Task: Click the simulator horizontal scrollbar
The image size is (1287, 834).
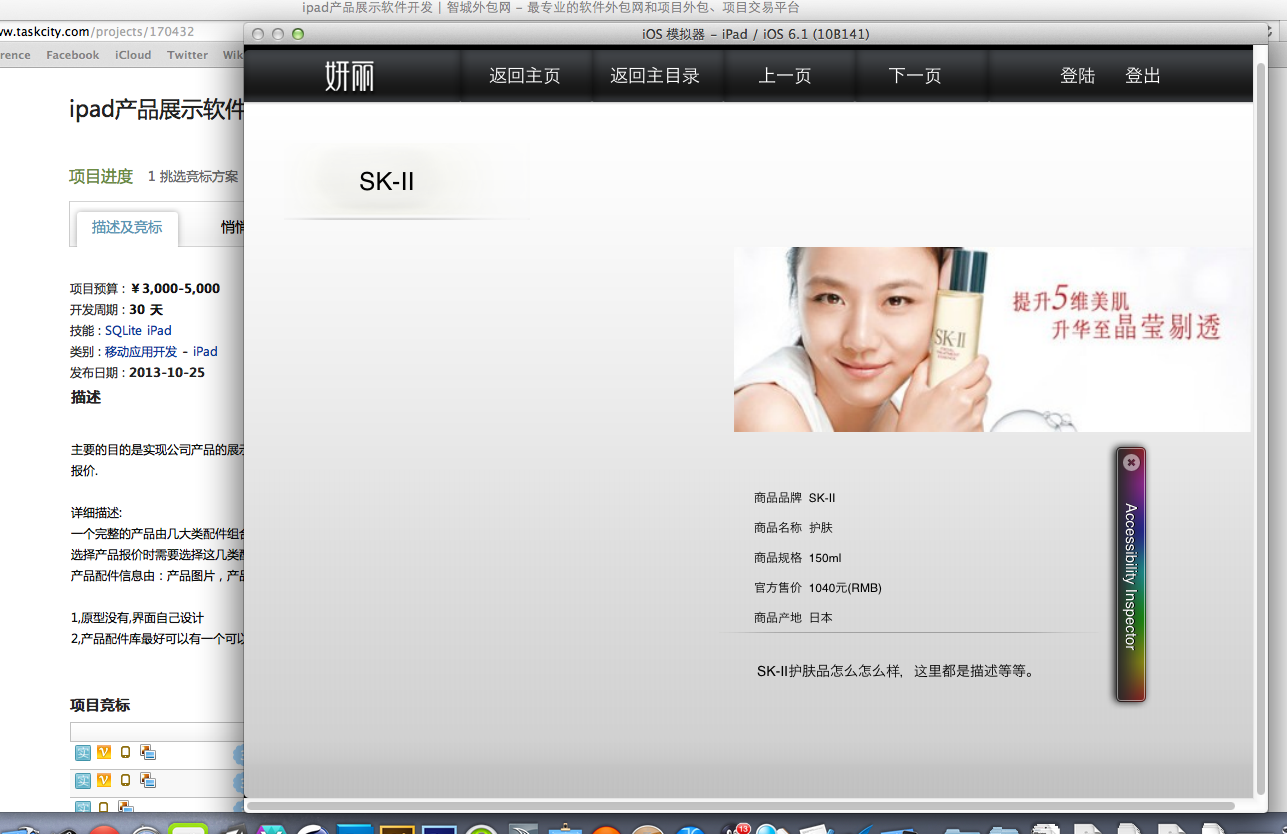Action: pos(740,805)
